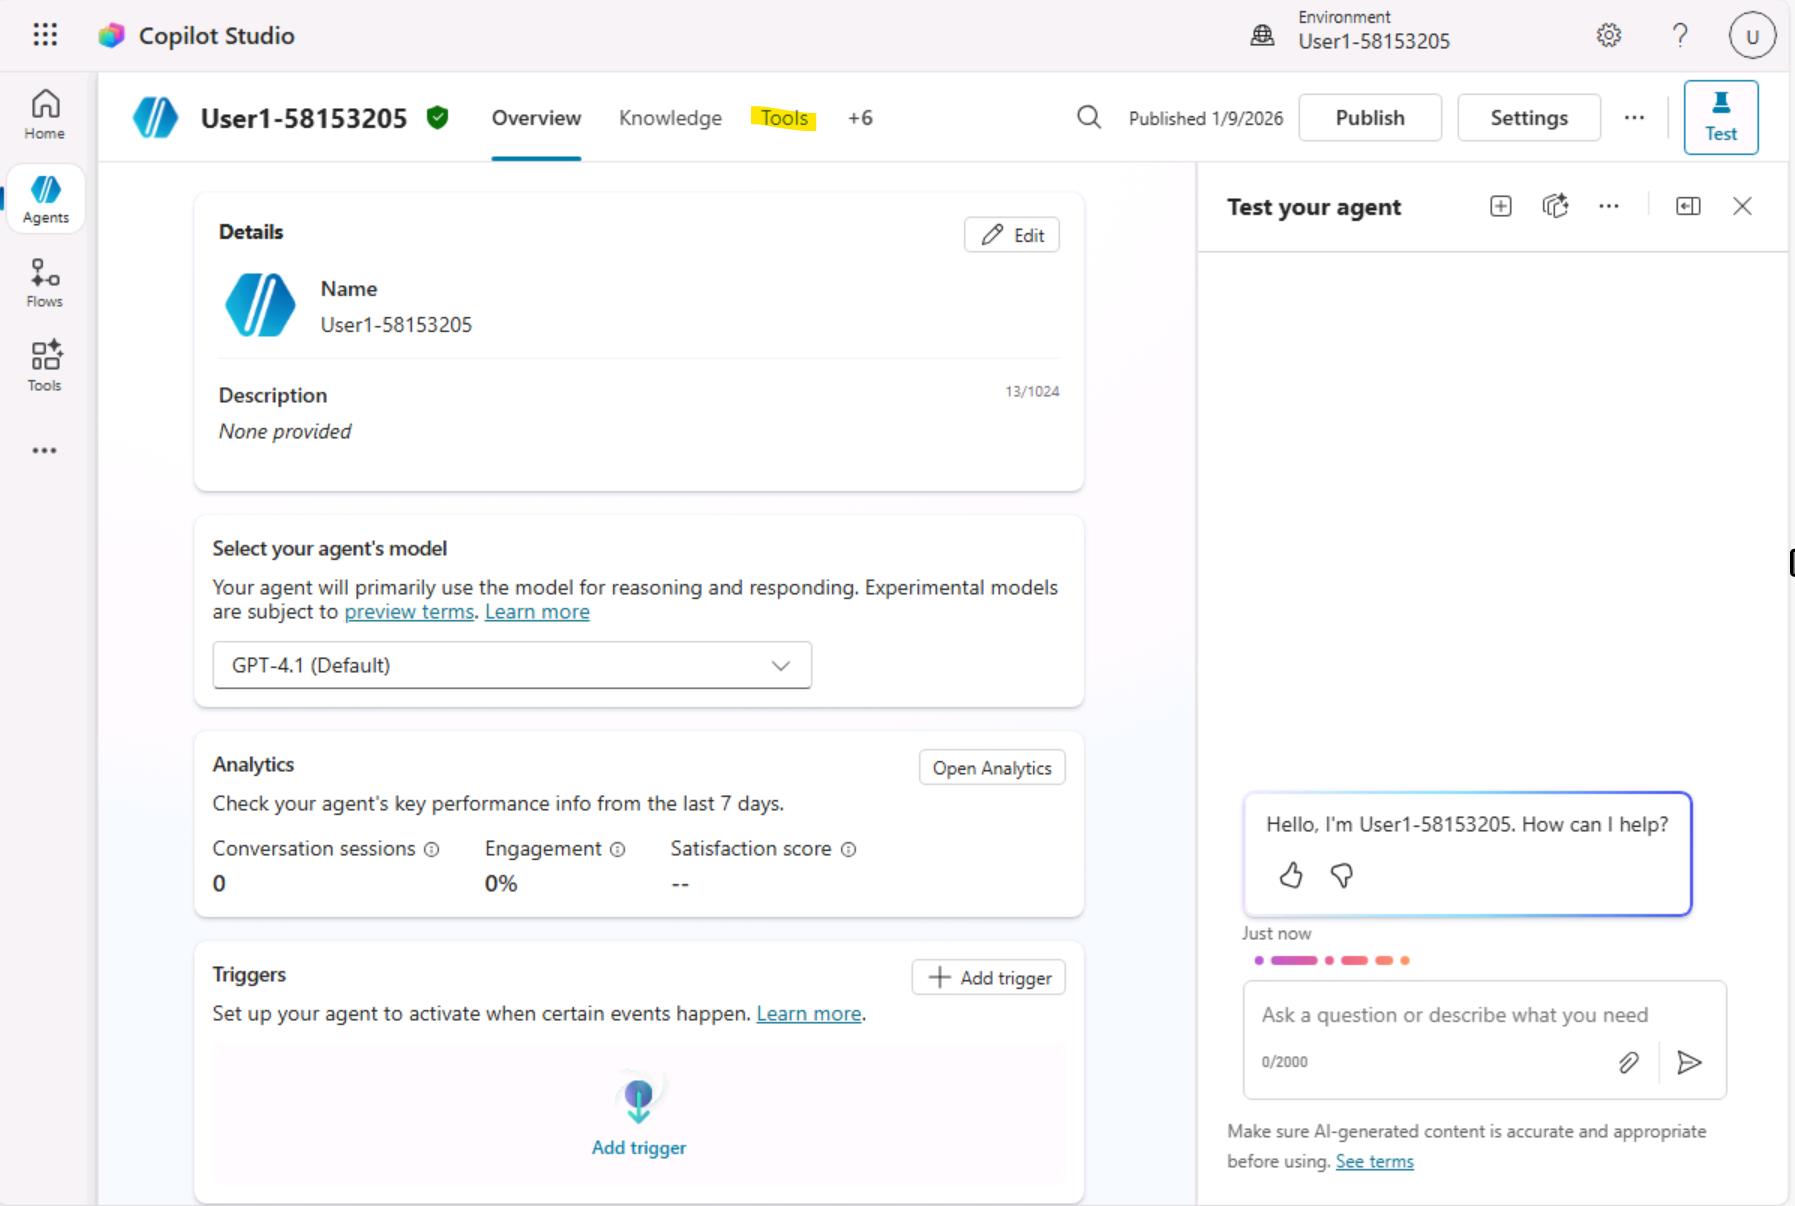The width and height of the screenshot is (1795, 1206).
Task: Start a new test conversation icon
Action: coord(1500,206)
